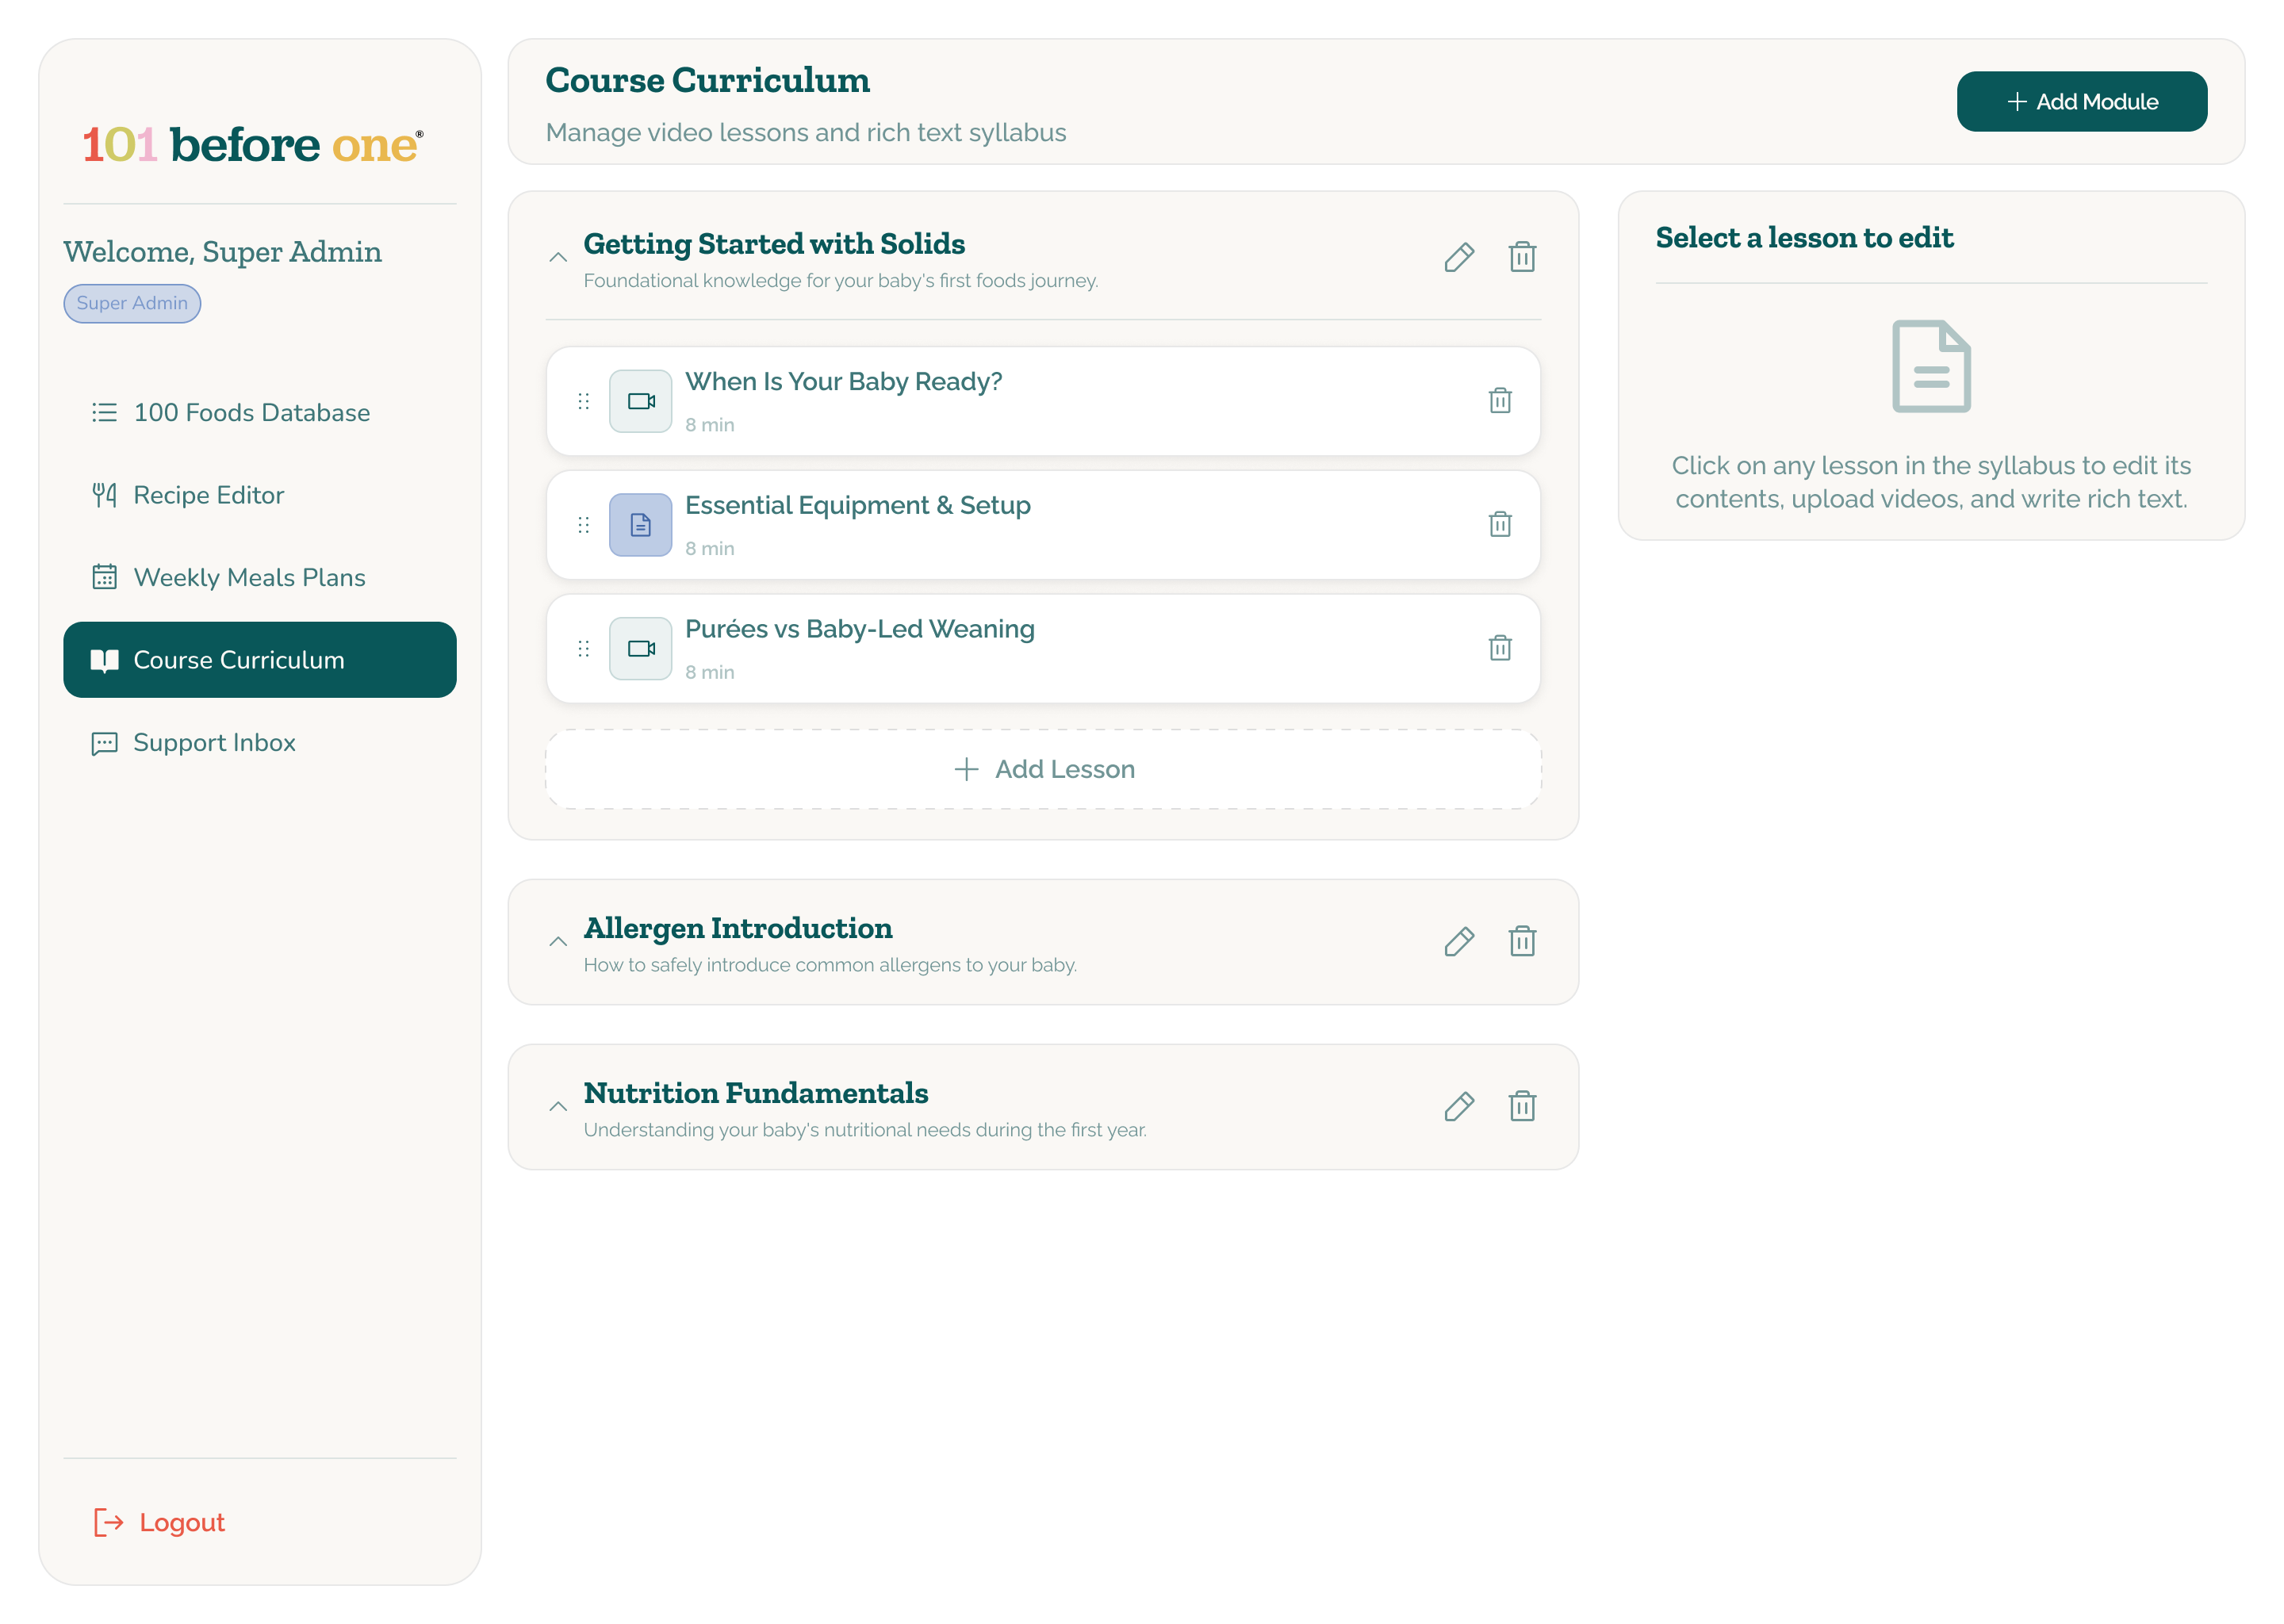Click the large document placeholder icon
2284x1624 pixels.
1930,366
